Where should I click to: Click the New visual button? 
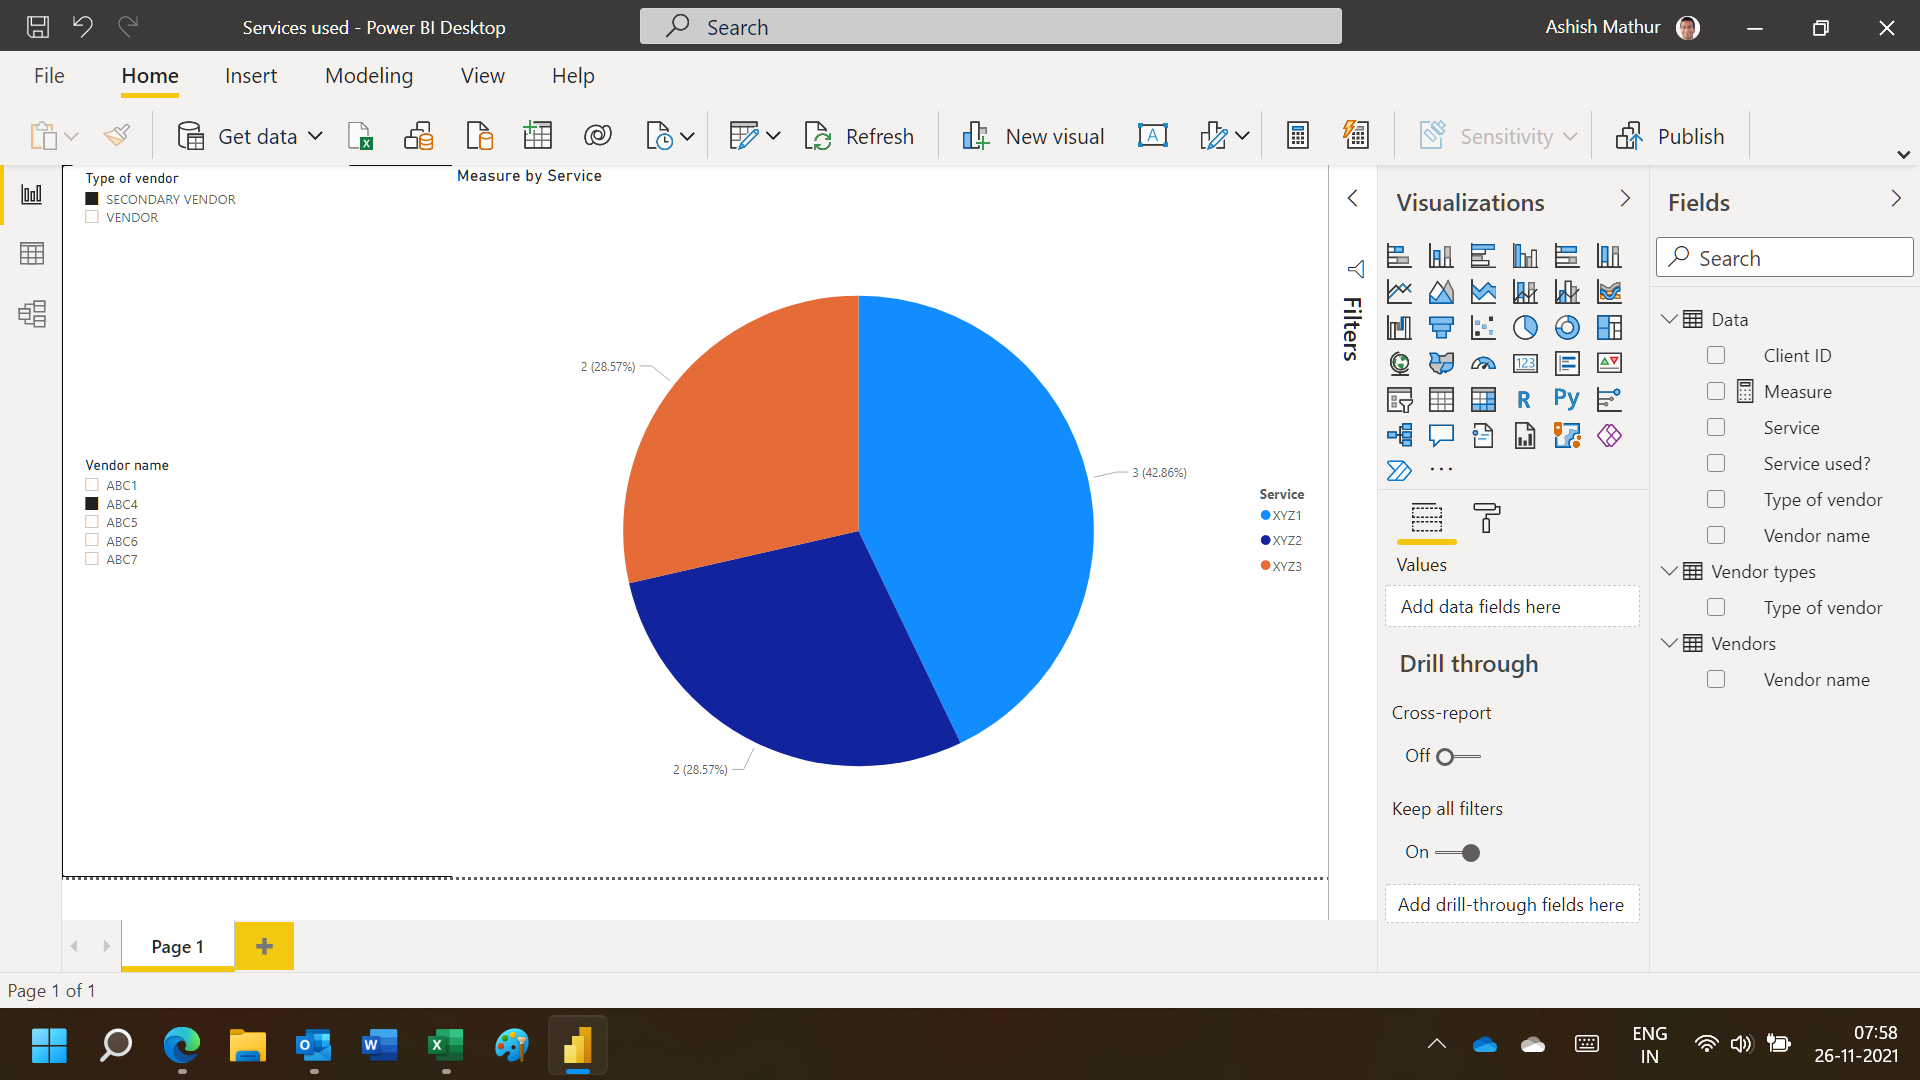(x=1033, y=136)
